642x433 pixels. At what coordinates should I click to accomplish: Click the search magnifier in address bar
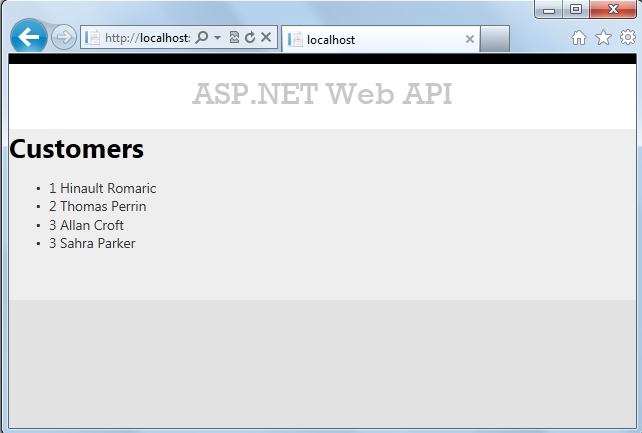click(201, 38)
